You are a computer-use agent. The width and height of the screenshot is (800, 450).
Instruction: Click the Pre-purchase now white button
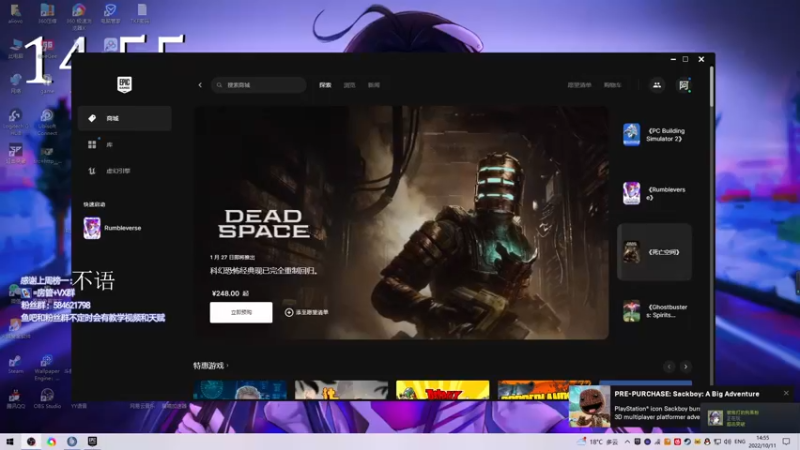click(241, 312)
